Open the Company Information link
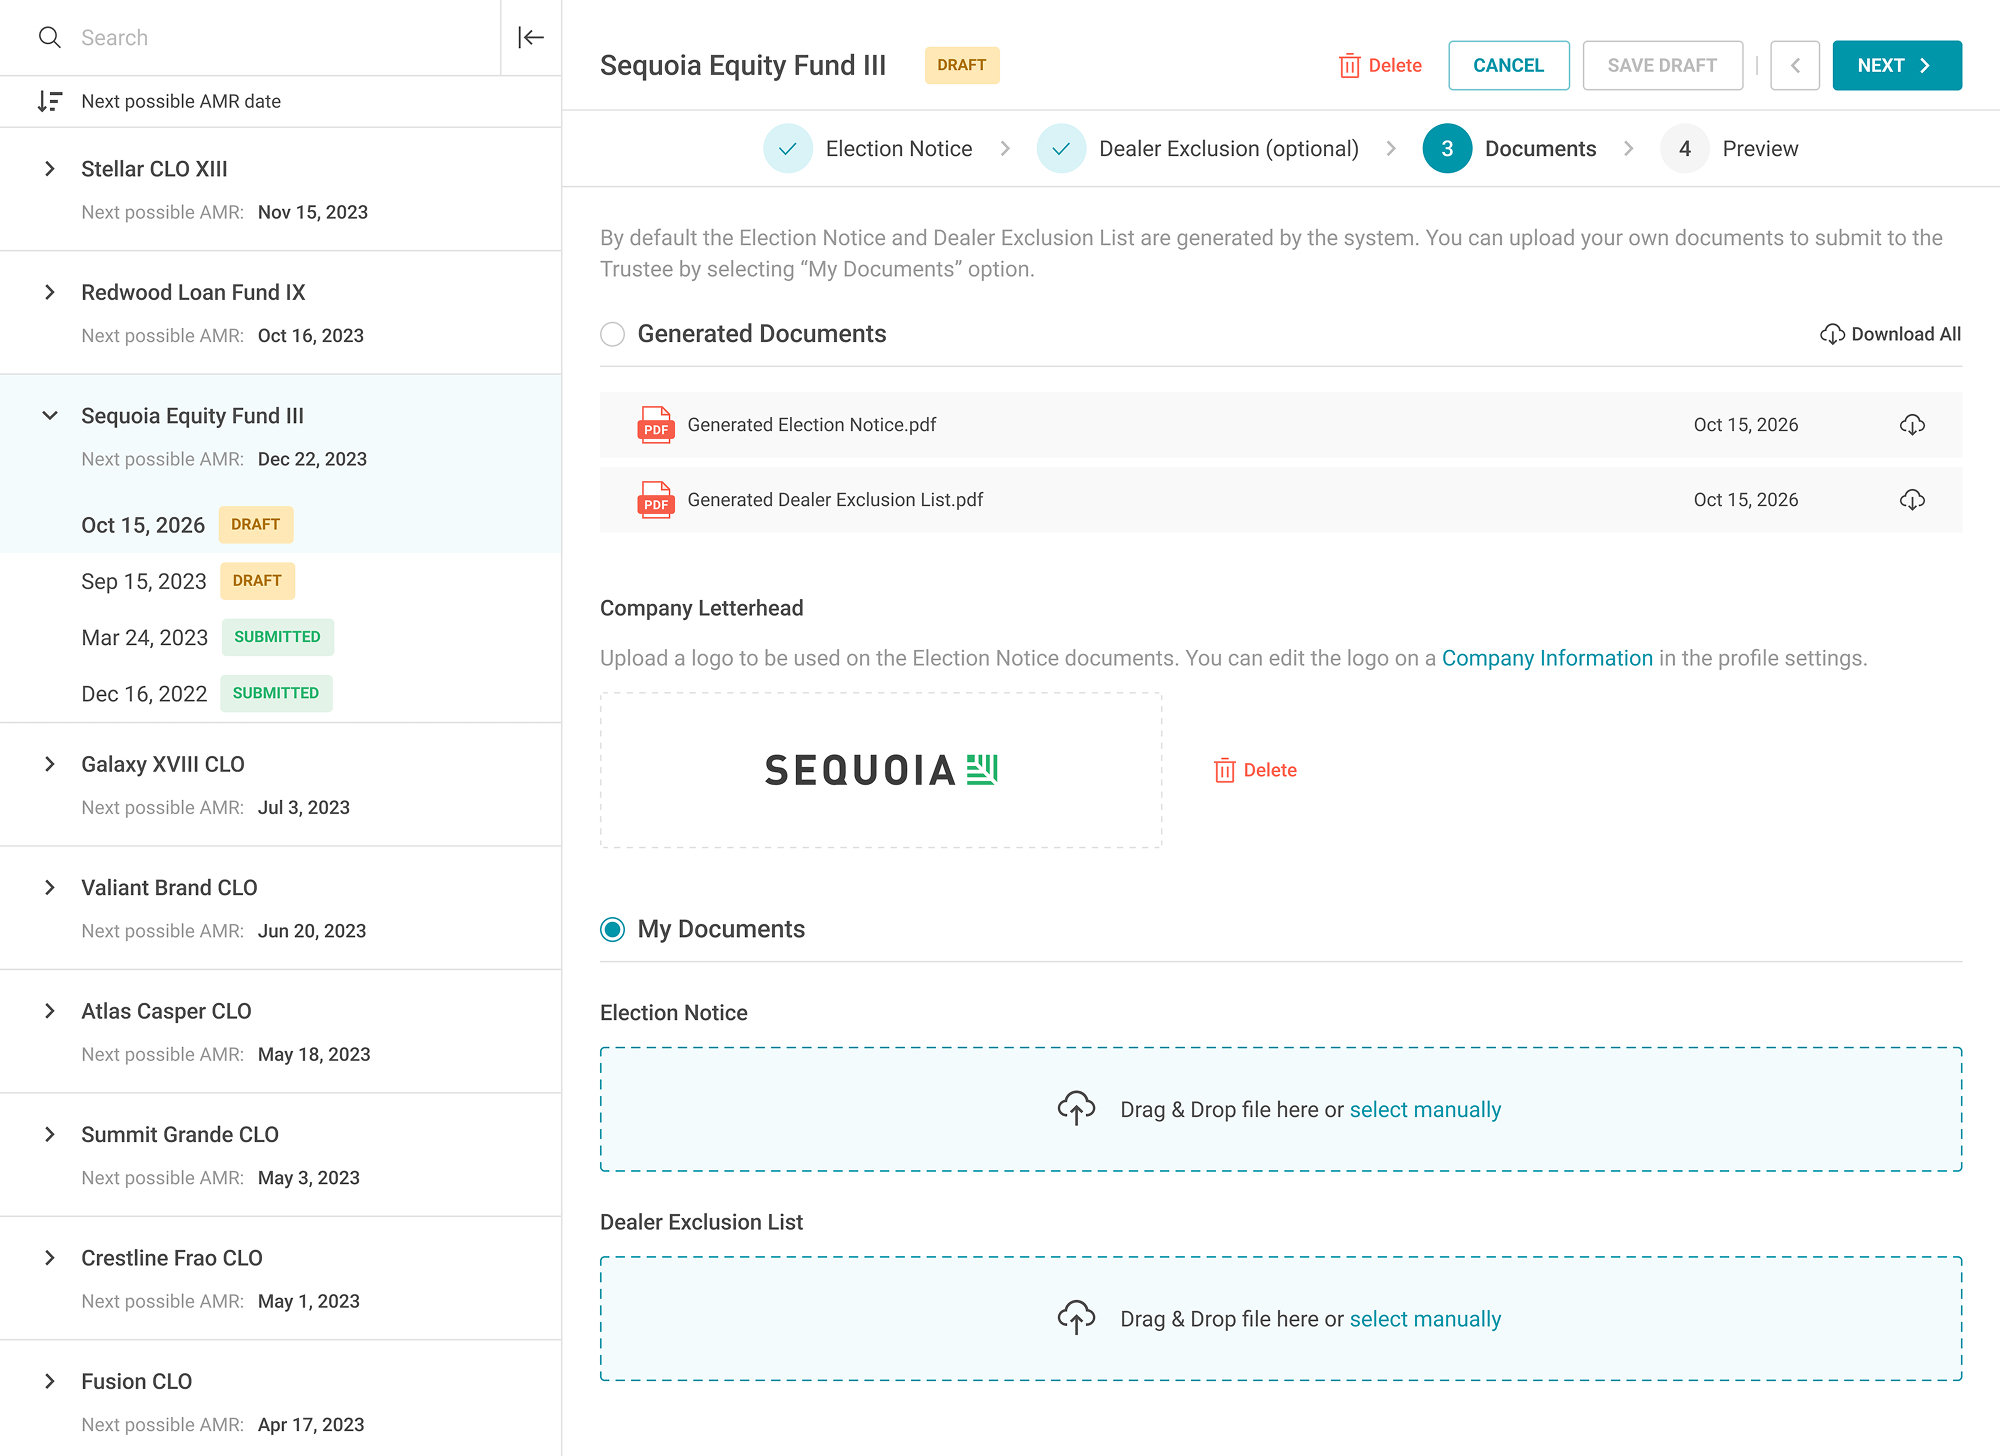2000x1456 pixels. coord(1547,658)
